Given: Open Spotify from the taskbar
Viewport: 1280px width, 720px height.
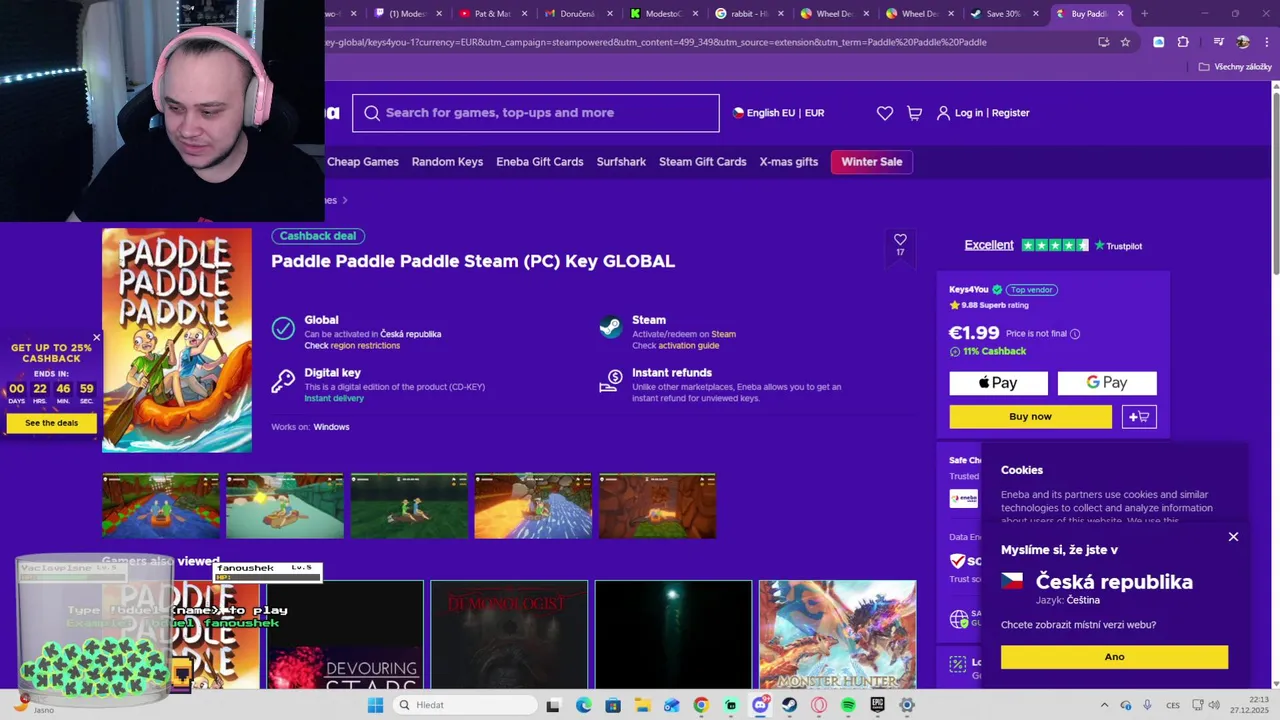Looking at the screenshot, I should point(848,705).
